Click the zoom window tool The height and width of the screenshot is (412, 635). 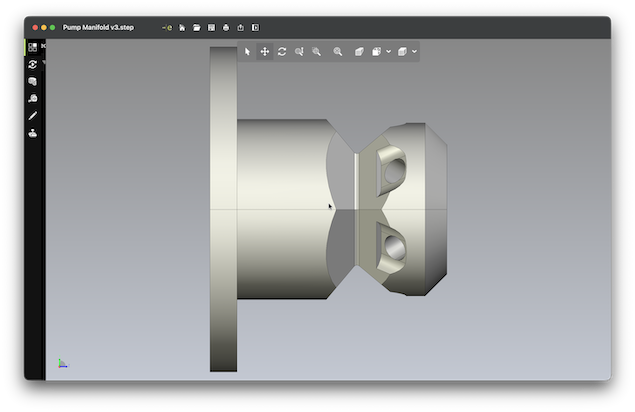pyautogui.click(x=299, y=51)
